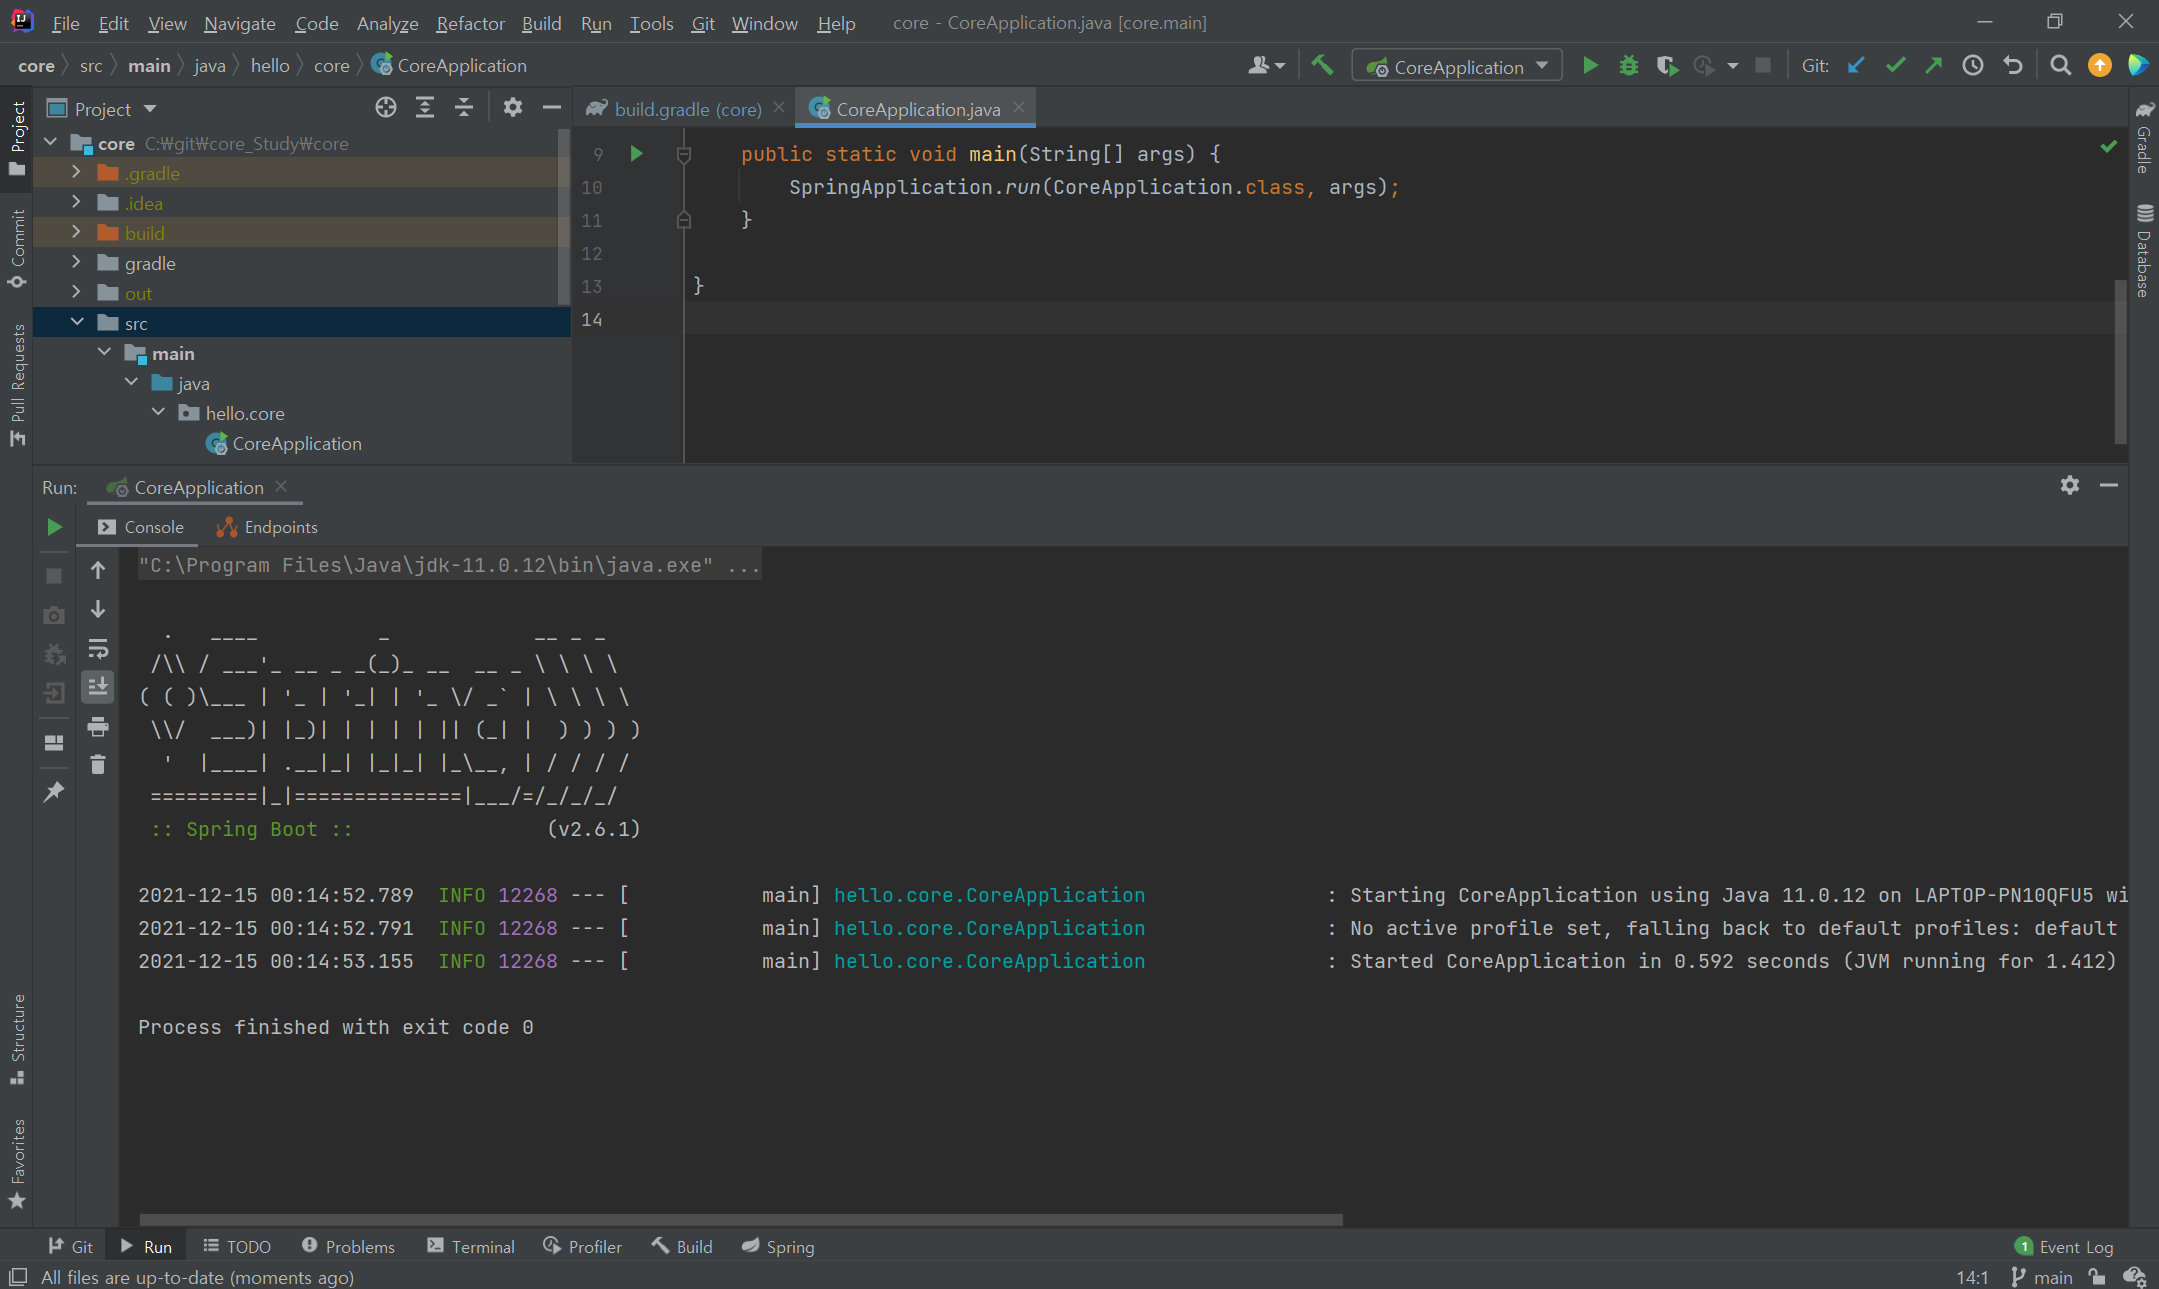The image size is (2159, 1289).
Task: Switch to the build.gradle (core) tab
Action: tap(687, 109)
